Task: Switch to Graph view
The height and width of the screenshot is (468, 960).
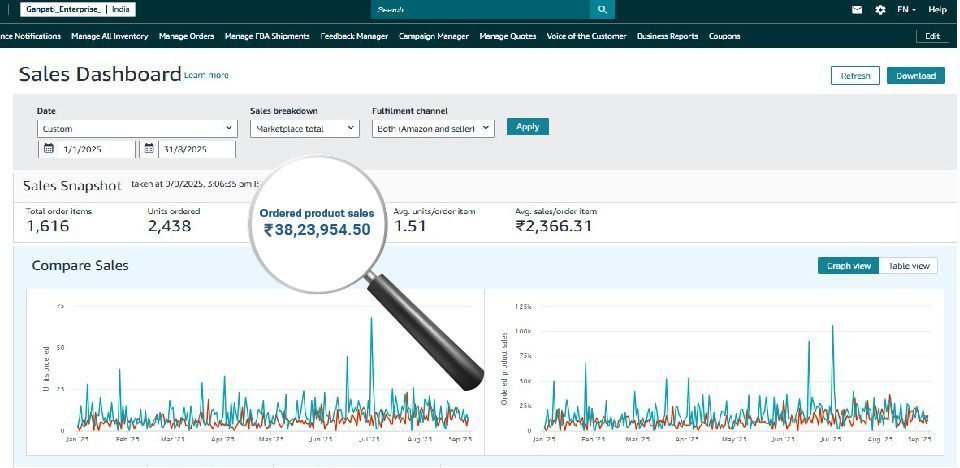Action: (848, 266)
